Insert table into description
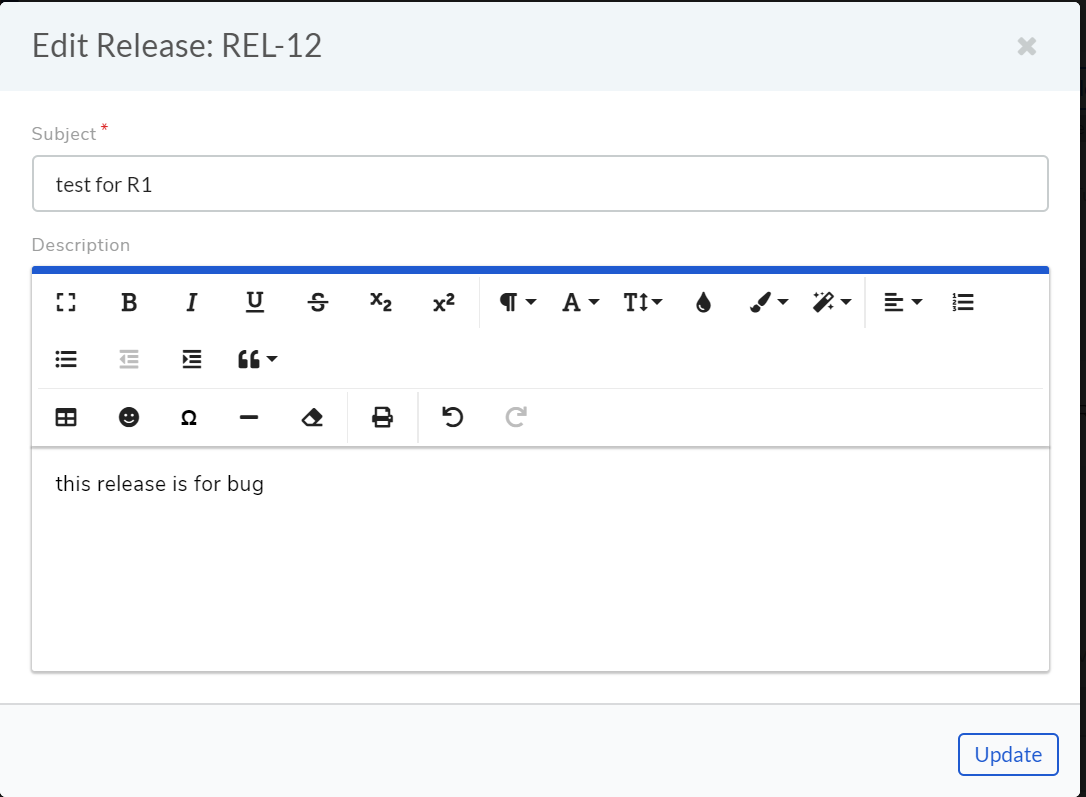 [x=66, y=418]
